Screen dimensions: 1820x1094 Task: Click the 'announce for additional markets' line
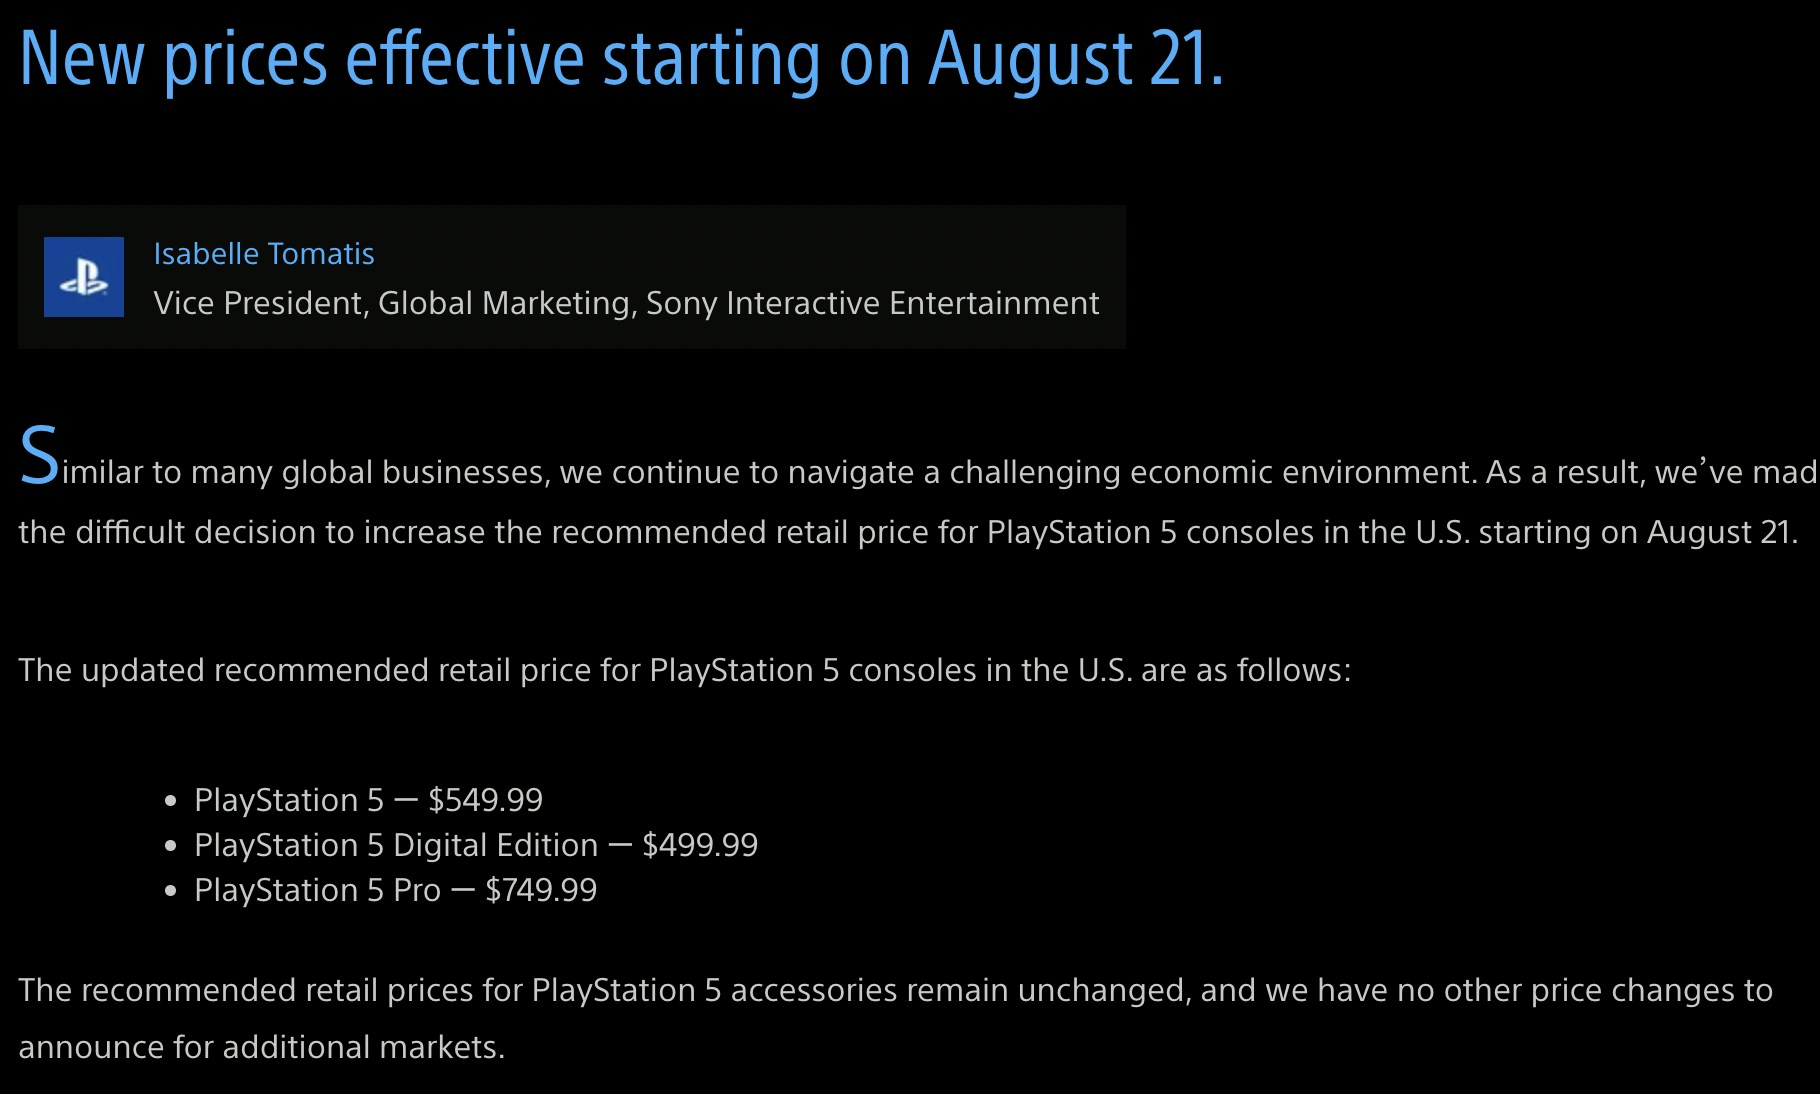point(261,1047)
